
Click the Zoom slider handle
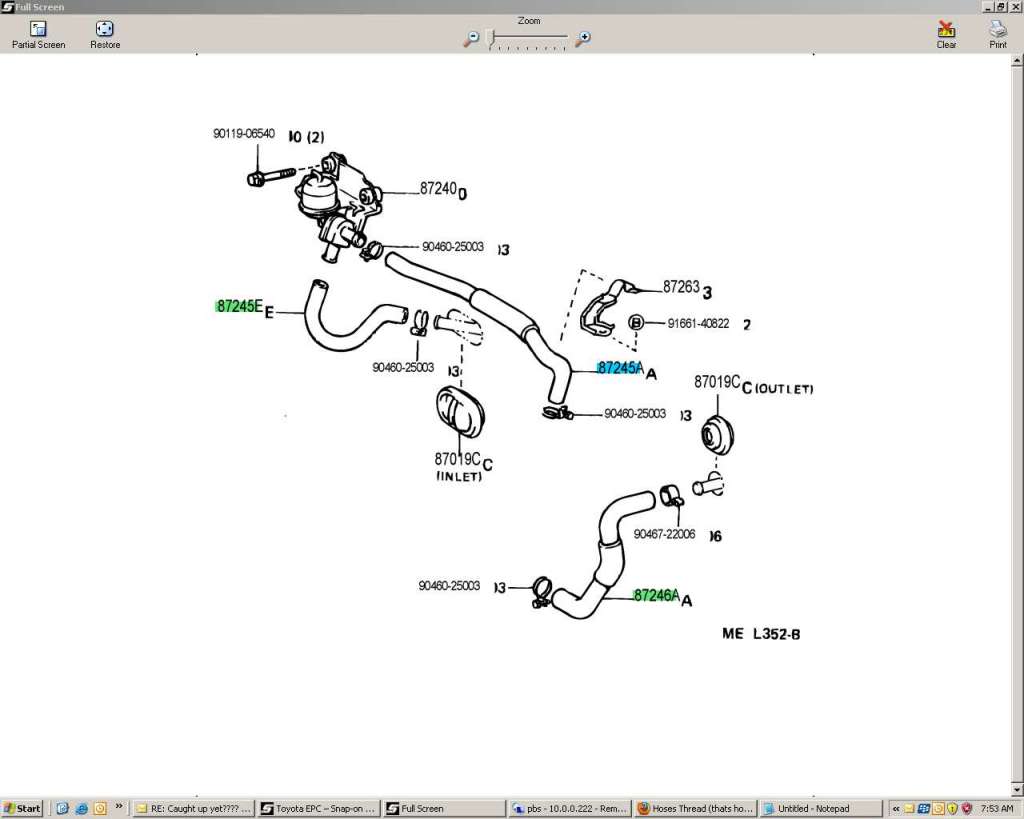pos(490,38)
